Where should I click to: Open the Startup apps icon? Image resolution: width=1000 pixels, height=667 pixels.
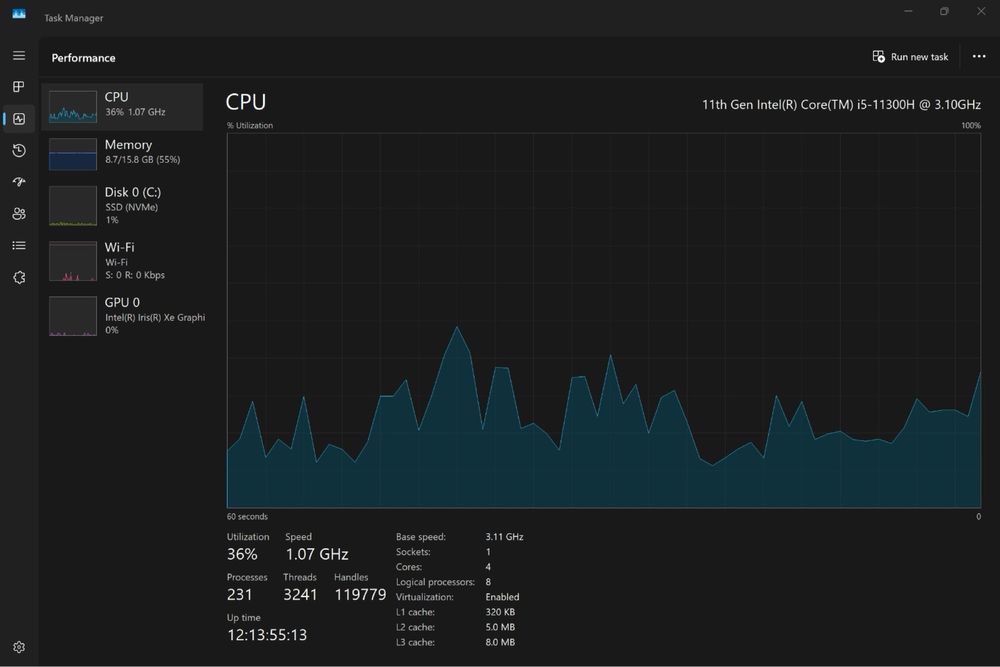19,182
